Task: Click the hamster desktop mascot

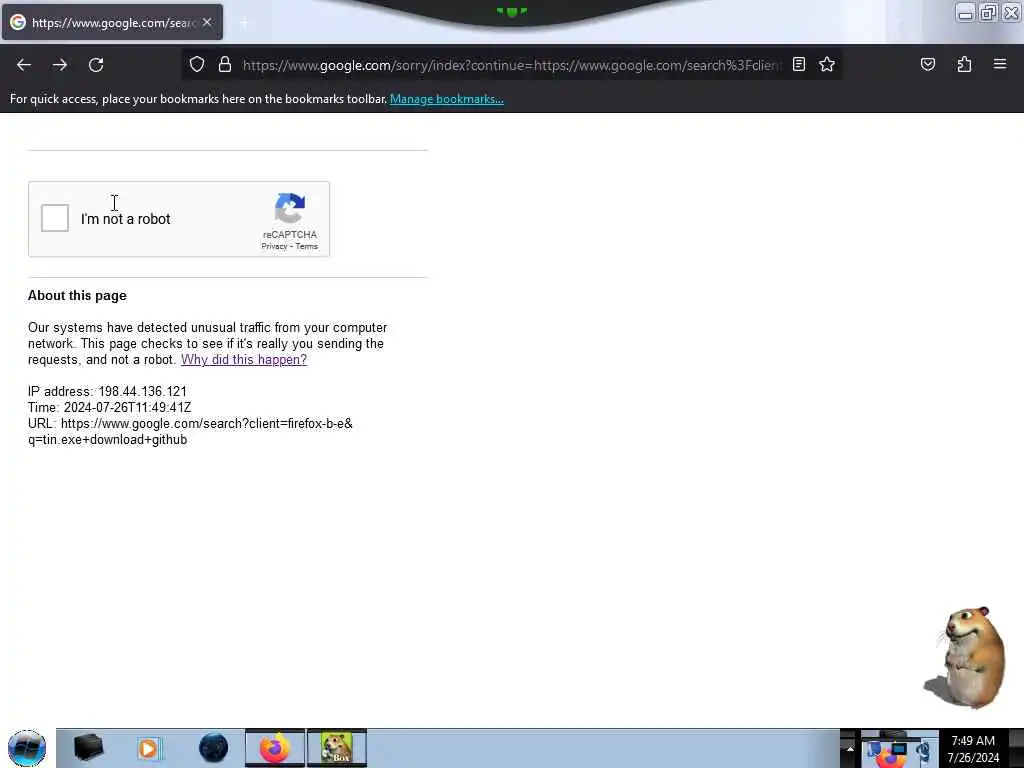Action: coord(966,657)
